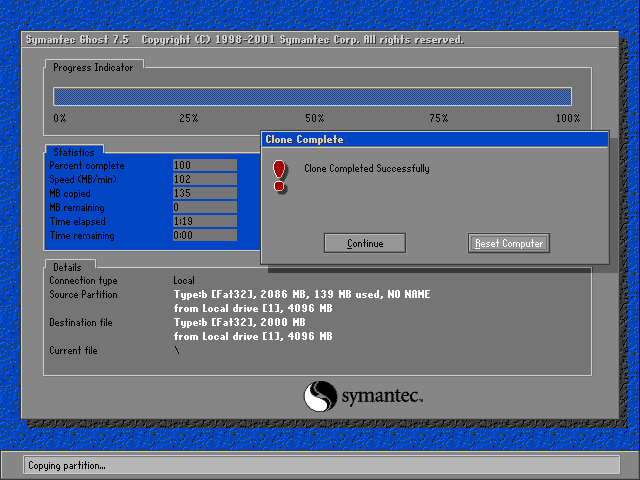The image size is (640, 480).
Task: Click the 'Time elapsed' label
Action: [x=78, y=222]
